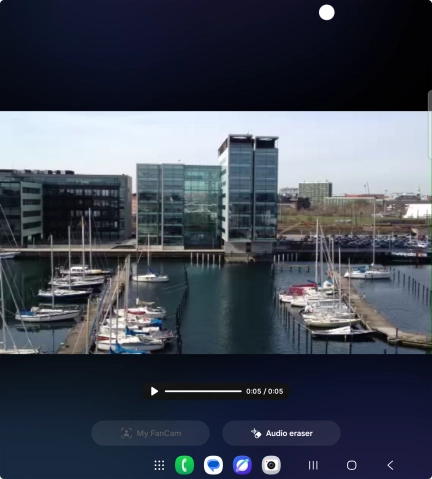Open the app drawer grid icon
This screenshot has width=432, height=479.
pos(159,465)
